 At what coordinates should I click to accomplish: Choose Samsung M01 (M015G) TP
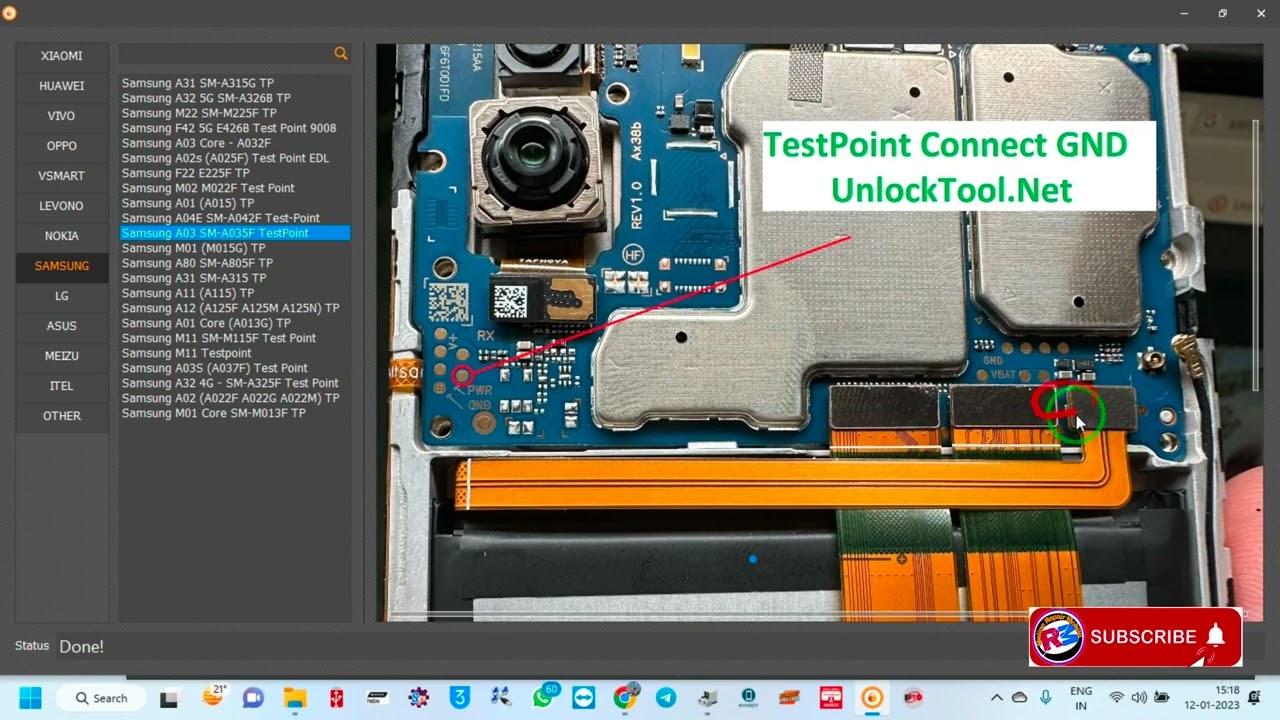[x=194, y=248]
